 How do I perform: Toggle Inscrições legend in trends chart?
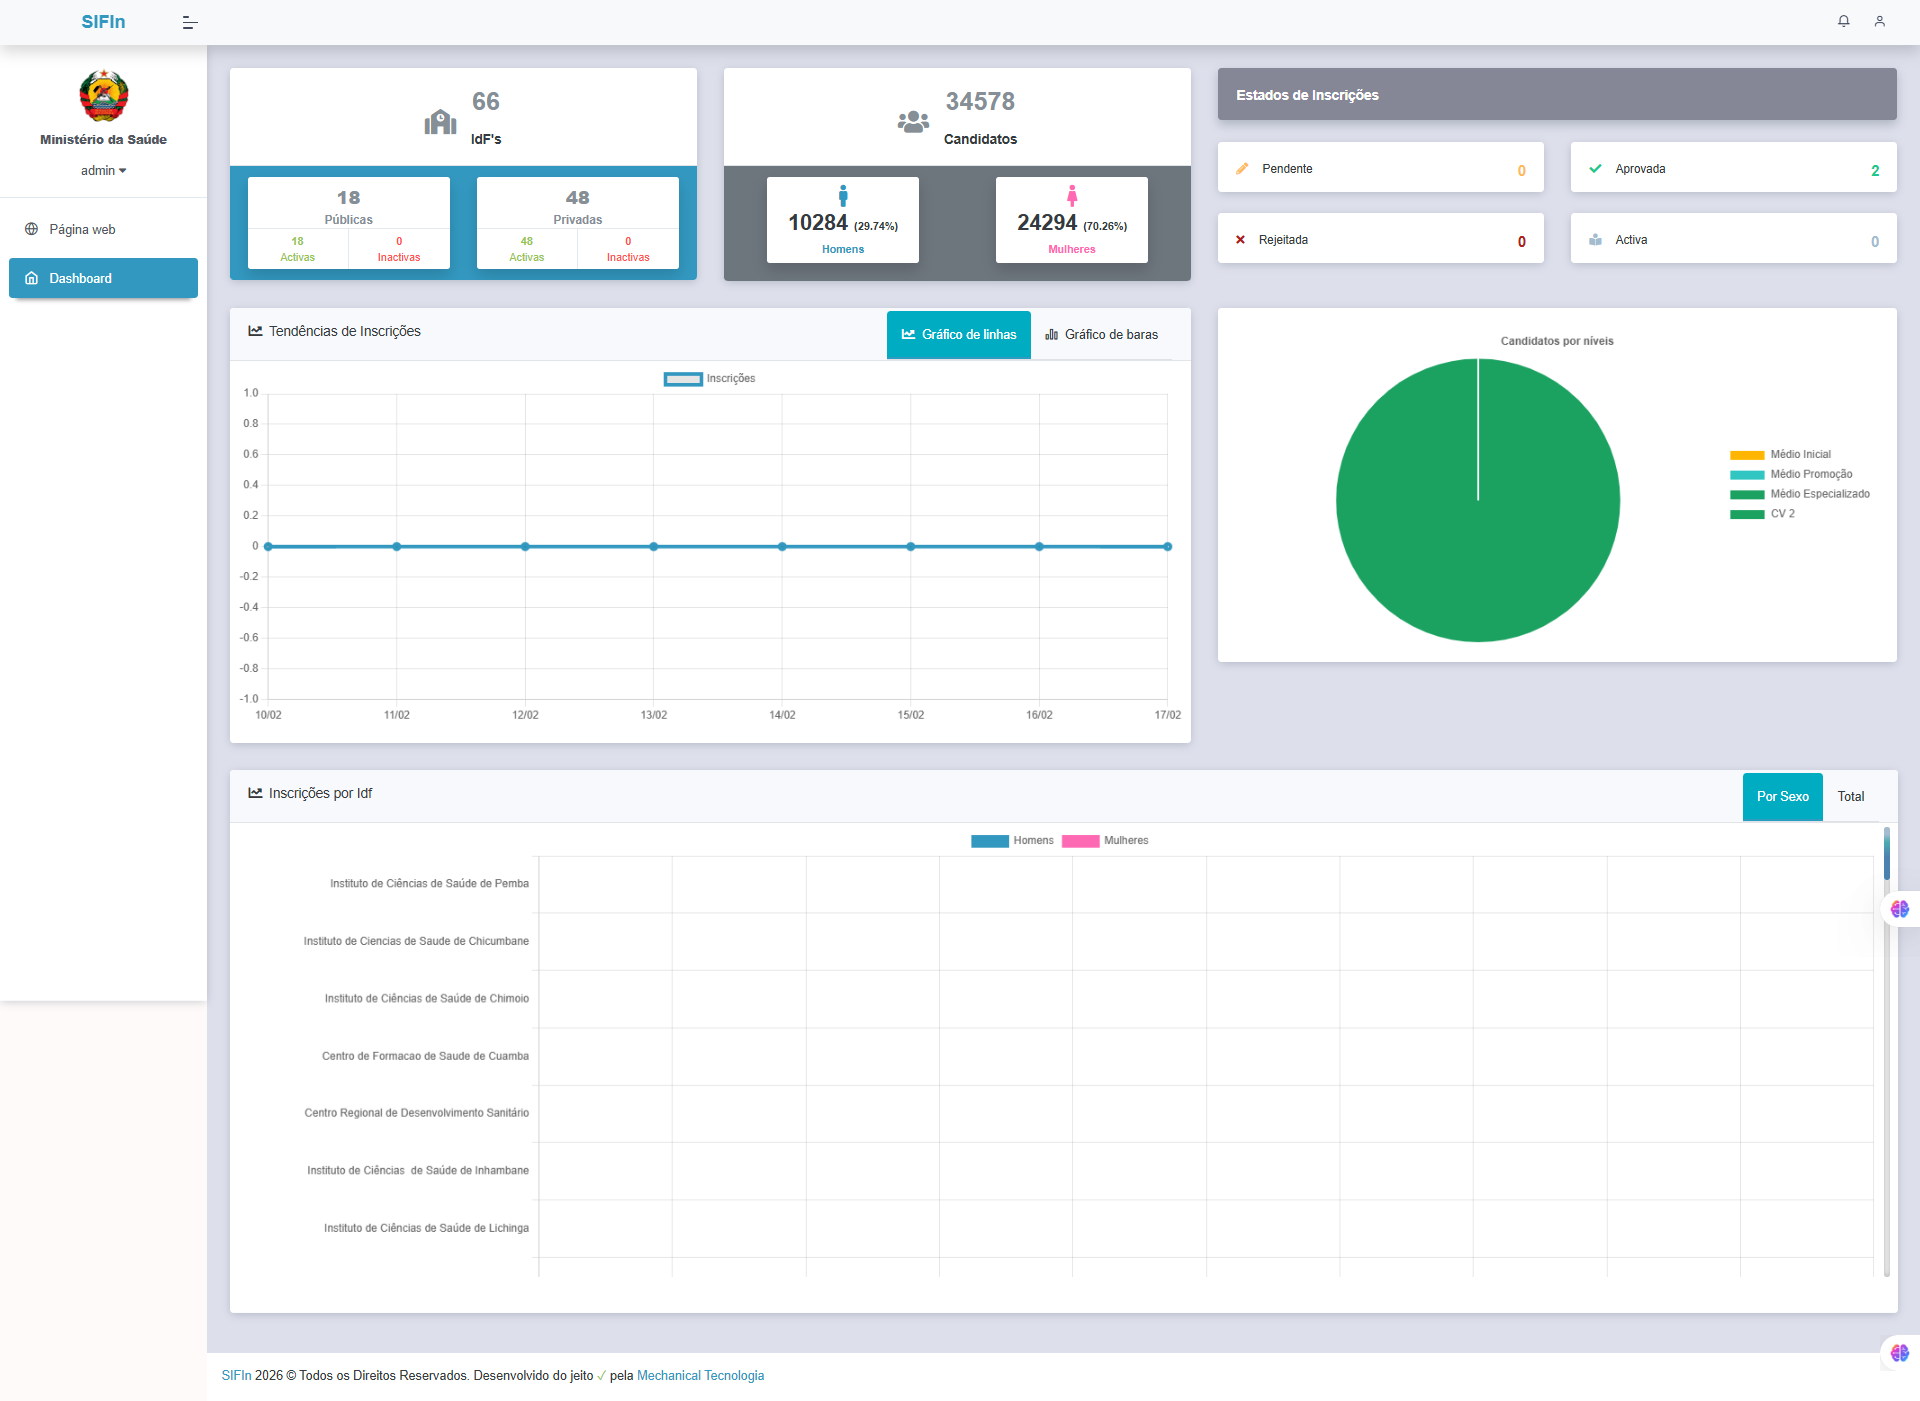pos(709,379)
